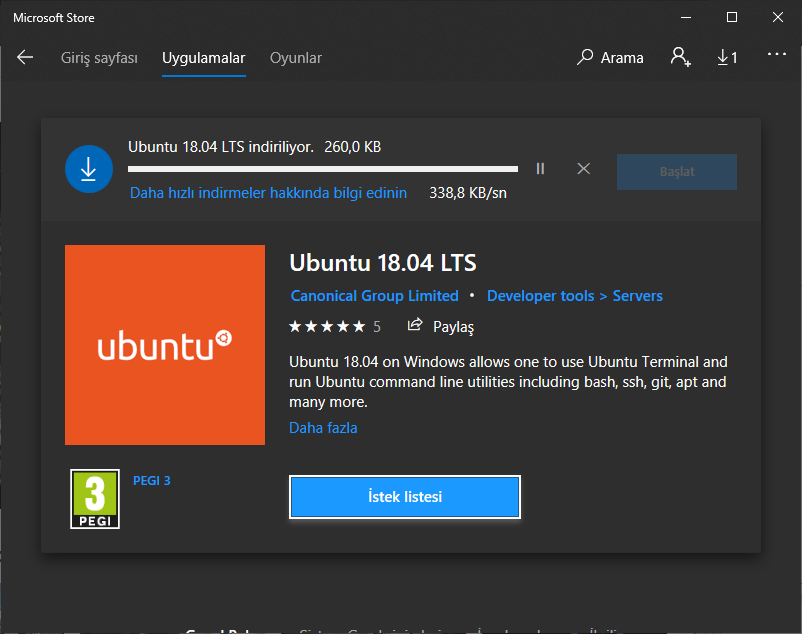Viewport: 802px width, 634px height.
Task: Go to the Oyunlar tab
Action: [296, 58]
